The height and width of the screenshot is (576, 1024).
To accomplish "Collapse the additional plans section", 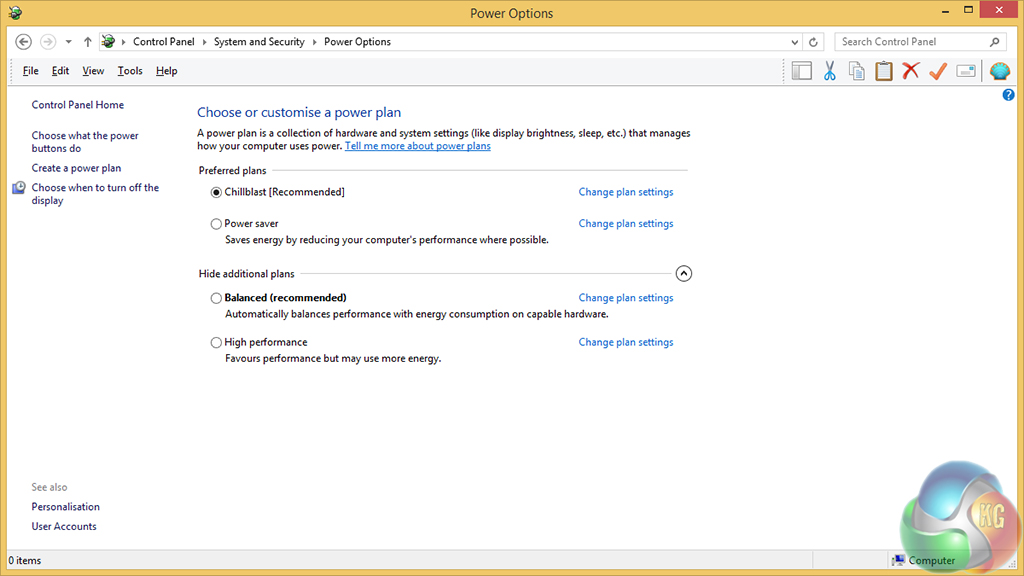I will click(x=684, y=273).
